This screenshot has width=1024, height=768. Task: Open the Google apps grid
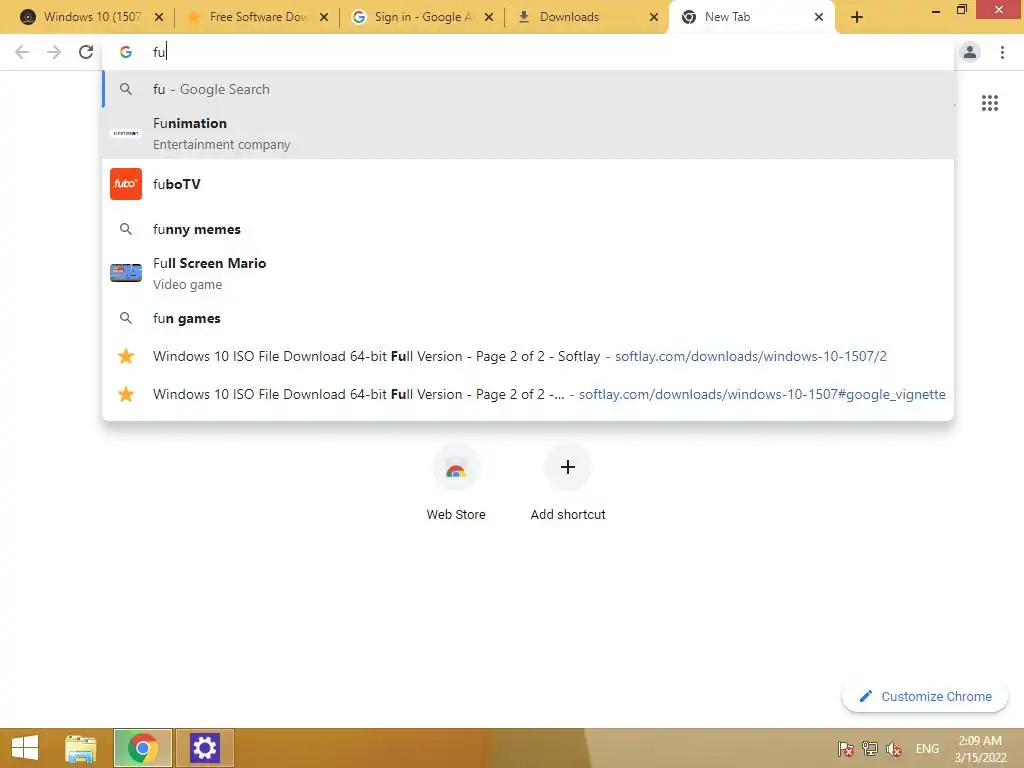tap(990, 103)
